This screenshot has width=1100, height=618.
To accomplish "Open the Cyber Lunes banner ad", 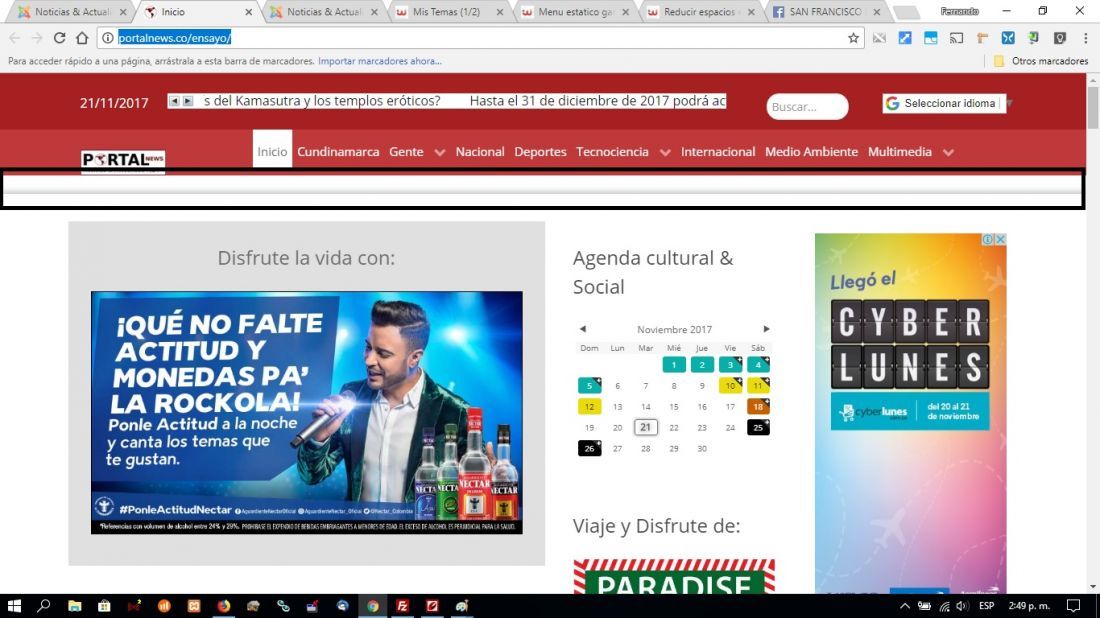I will (x=911, y=414).
